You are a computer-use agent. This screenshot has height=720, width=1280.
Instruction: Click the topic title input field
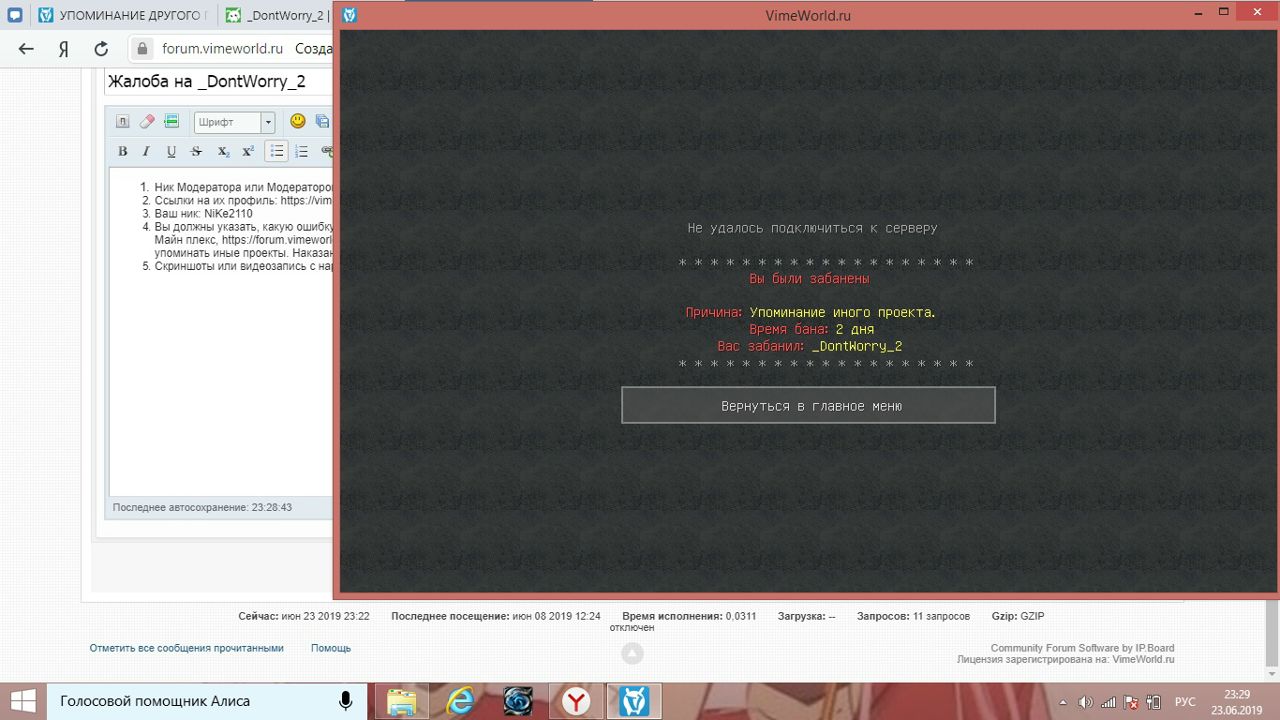(x=218, y=82)
